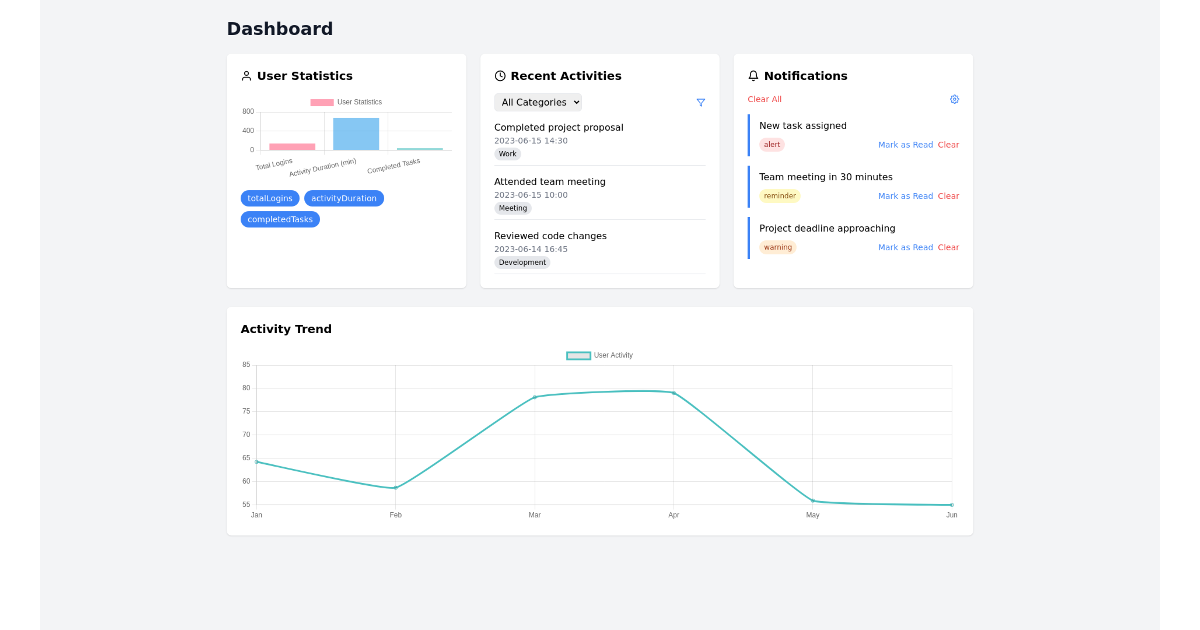Open the filter funnel icon
Viewport: 1200px width, 630px height.
pyautogui.click(x=701, y=102)
